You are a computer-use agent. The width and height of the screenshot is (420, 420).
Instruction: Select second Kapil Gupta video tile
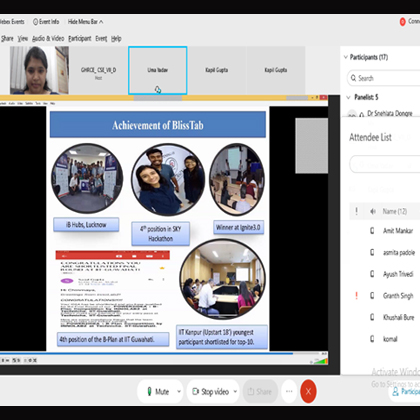coord(276,70)
